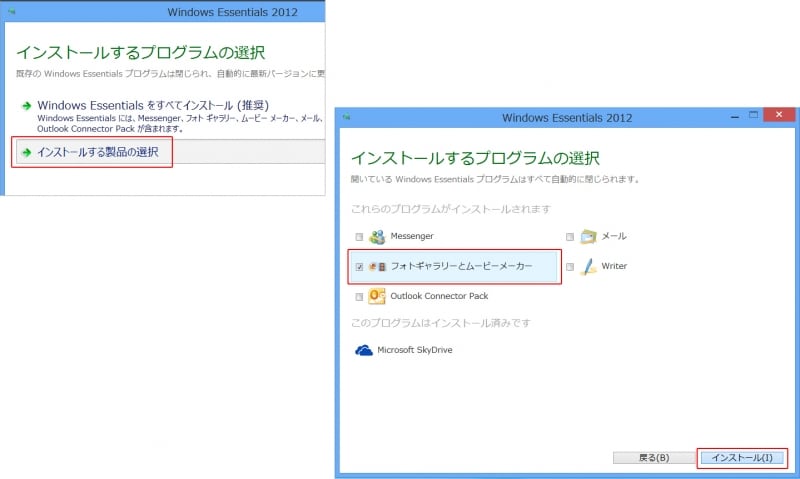Screen dimensions: 800x479
Task: Click green arrow beside インストールする製品の選択
Action: point(25,152)
